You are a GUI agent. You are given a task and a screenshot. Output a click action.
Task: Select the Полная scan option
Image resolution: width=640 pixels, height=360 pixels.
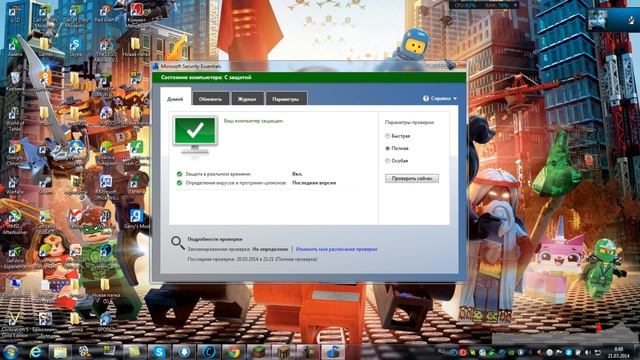coord(397,148)
